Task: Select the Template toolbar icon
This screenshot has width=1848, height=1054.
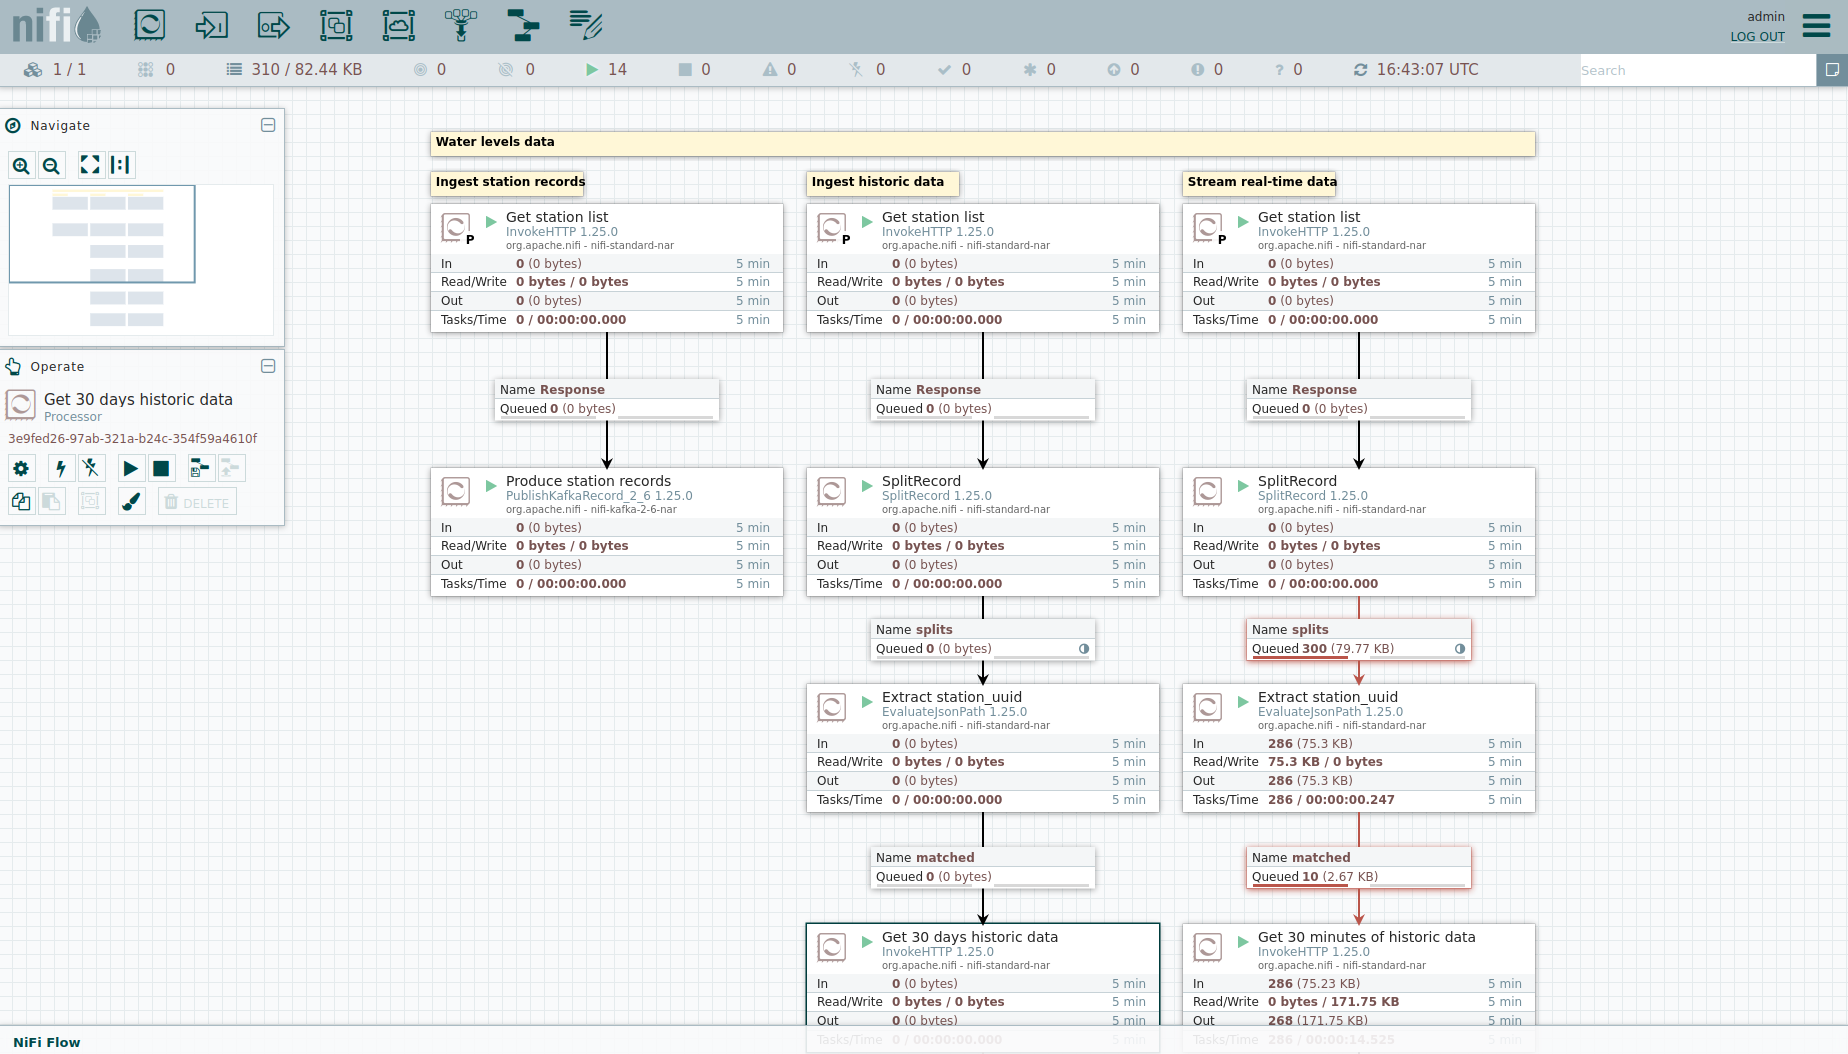Action: [523, 25]
